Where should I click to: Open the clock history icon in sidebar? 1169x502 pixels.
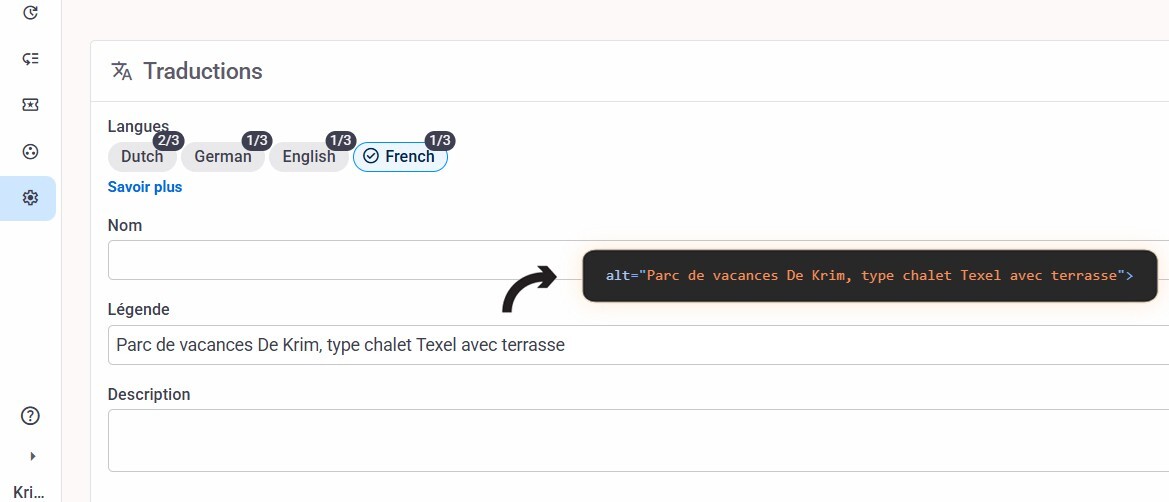[x=30, y=13]
